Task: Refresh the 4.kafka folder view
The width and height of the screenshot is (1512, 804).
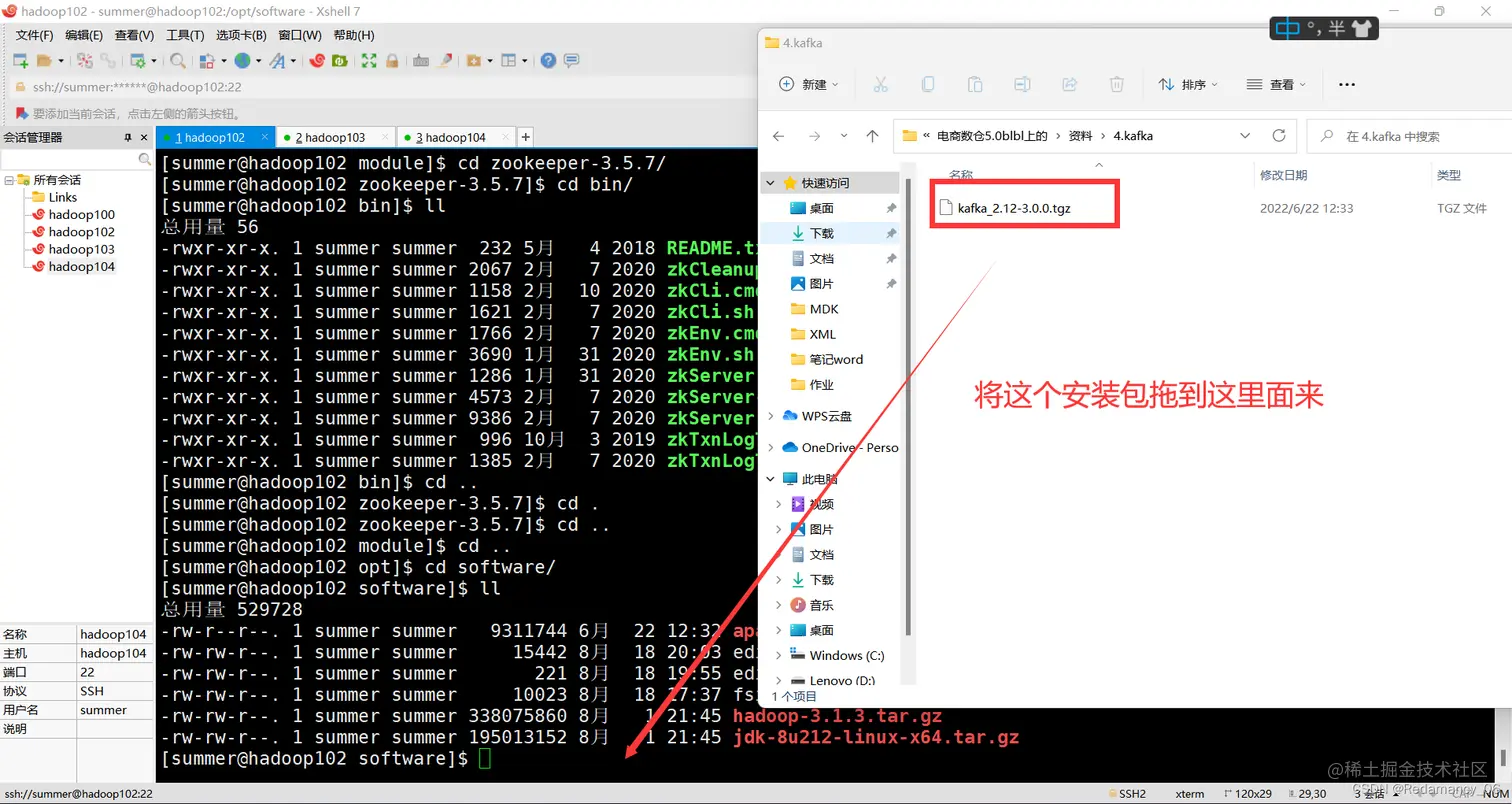Action: 1278,136
